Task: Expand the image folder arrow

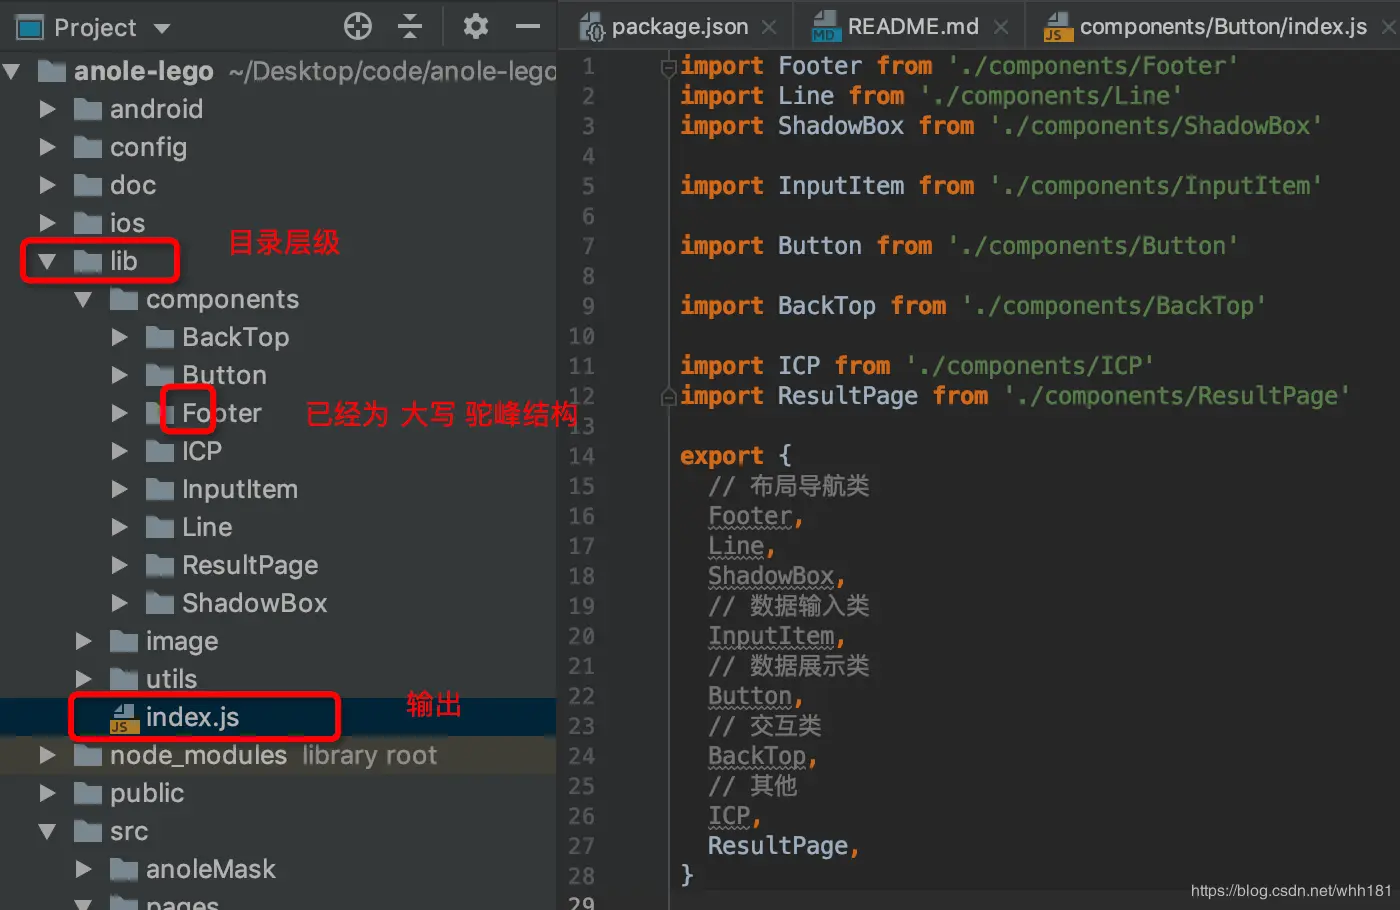Action: (83, 641)
